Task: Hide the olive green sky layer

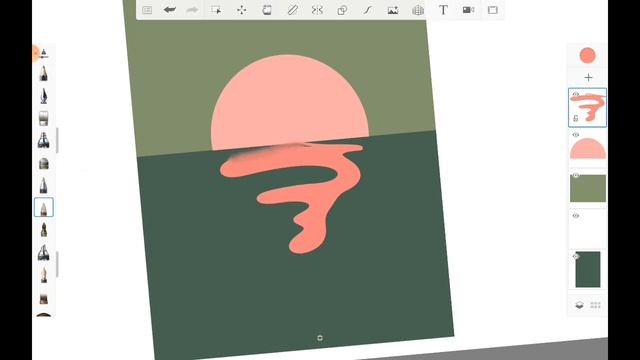Action: coord(576,176)
